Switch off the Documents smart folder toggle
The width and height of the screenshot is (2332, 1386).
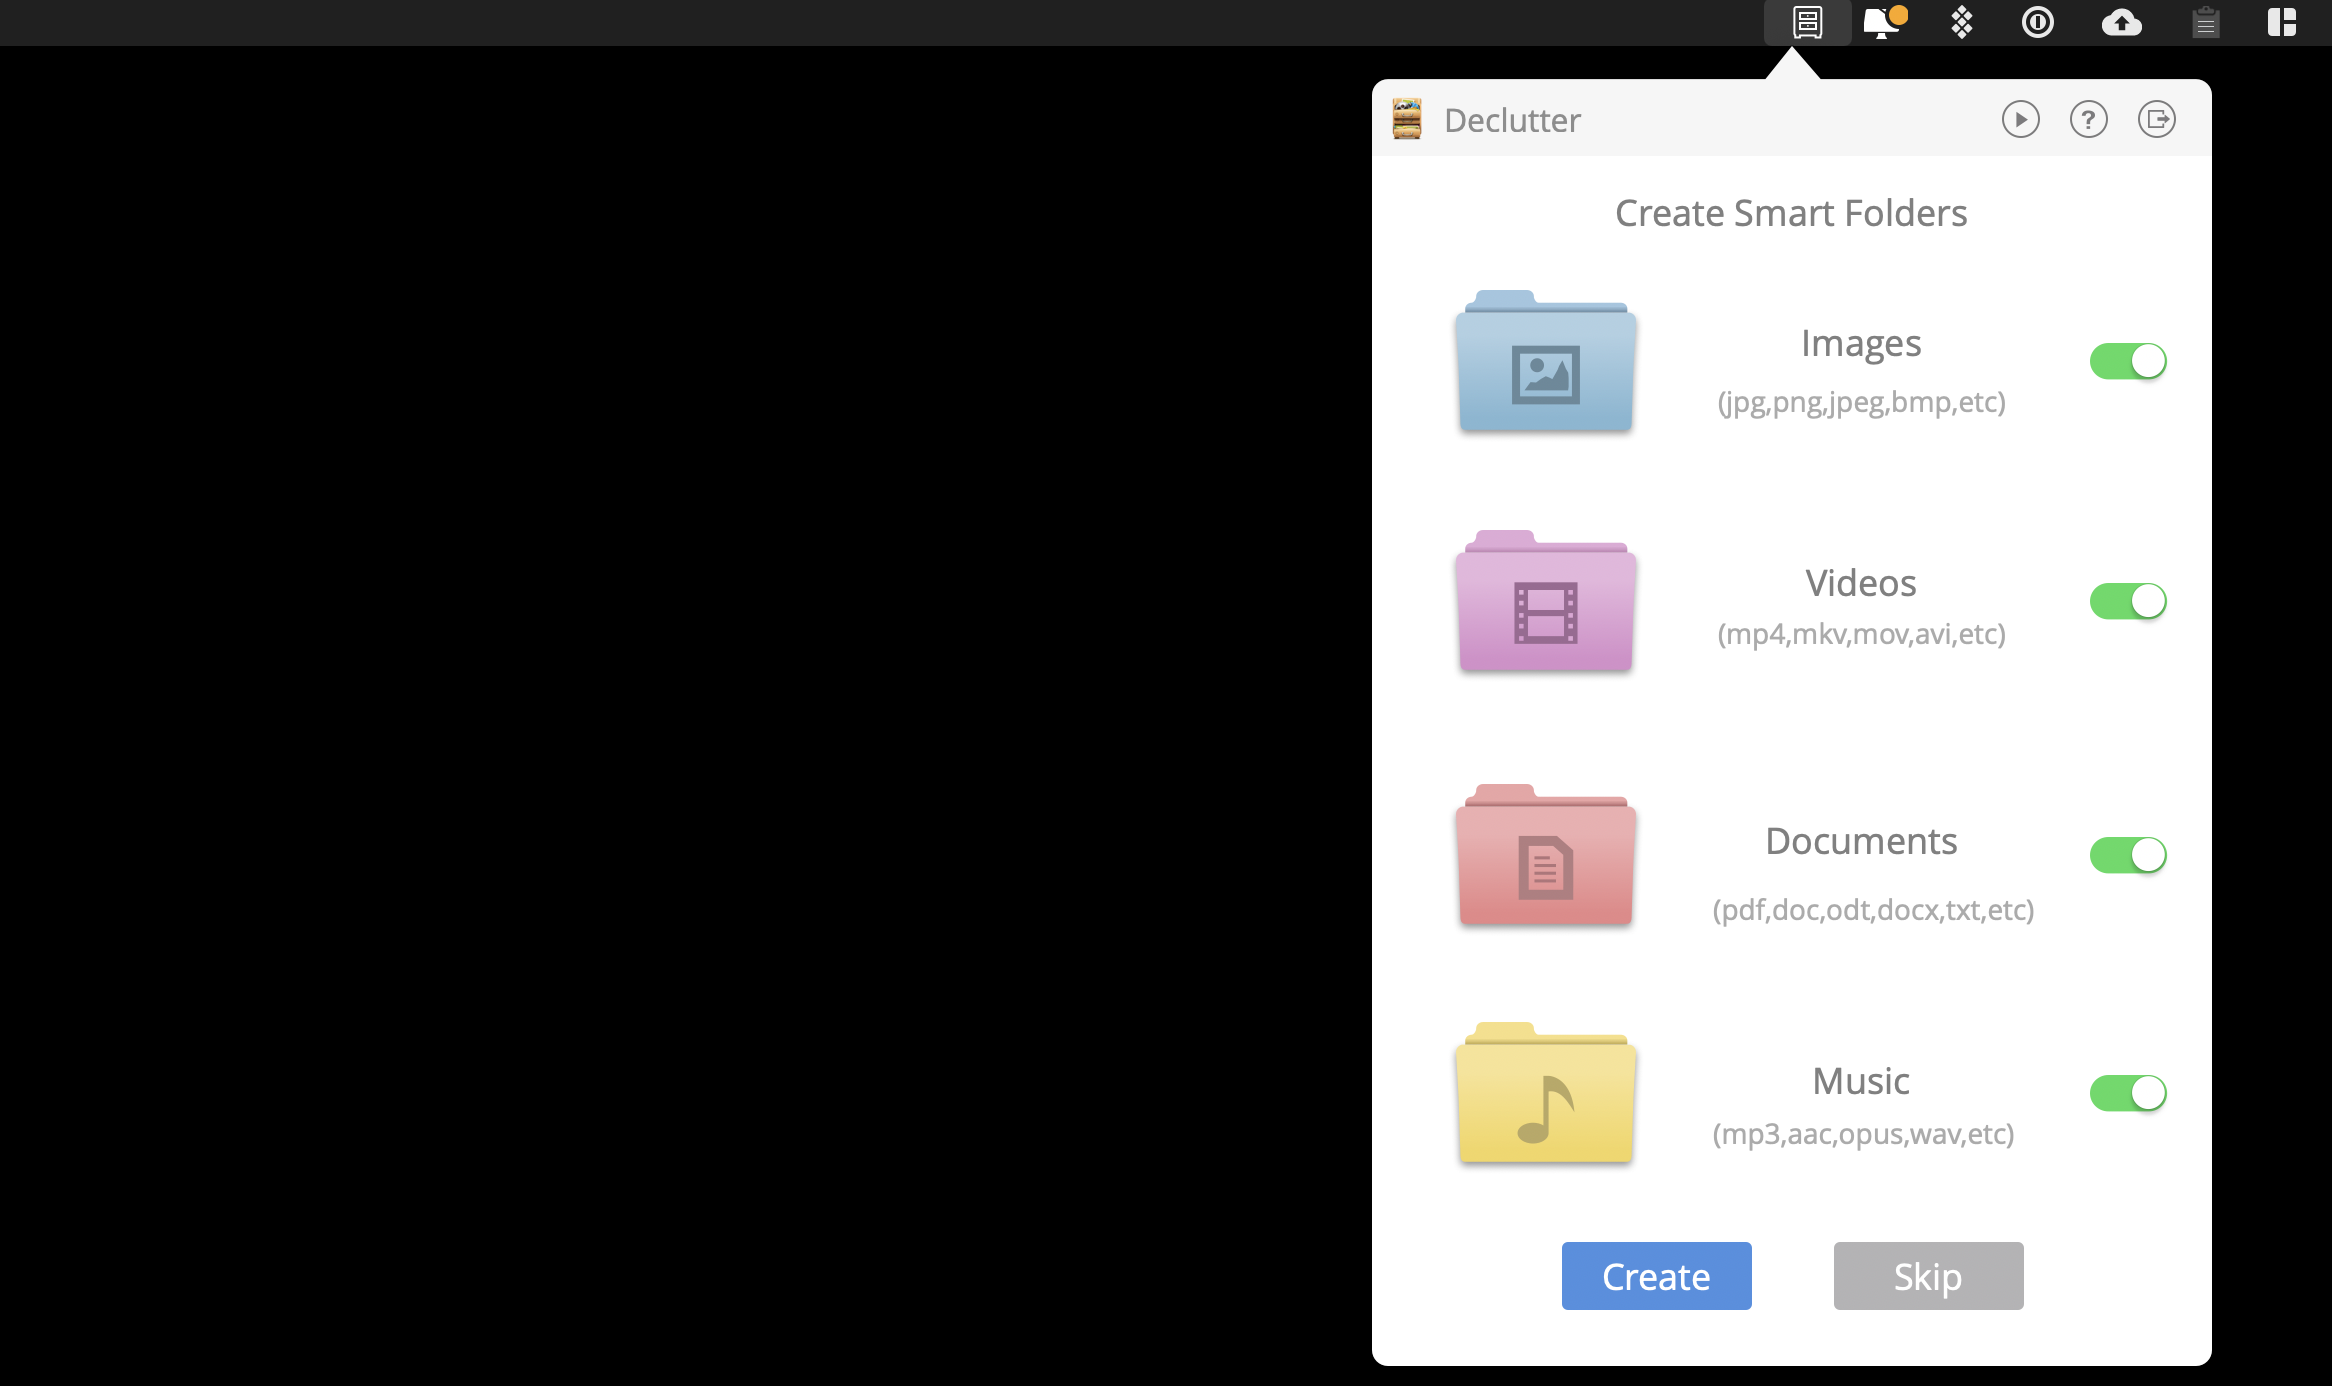(x=2128, y=855)
